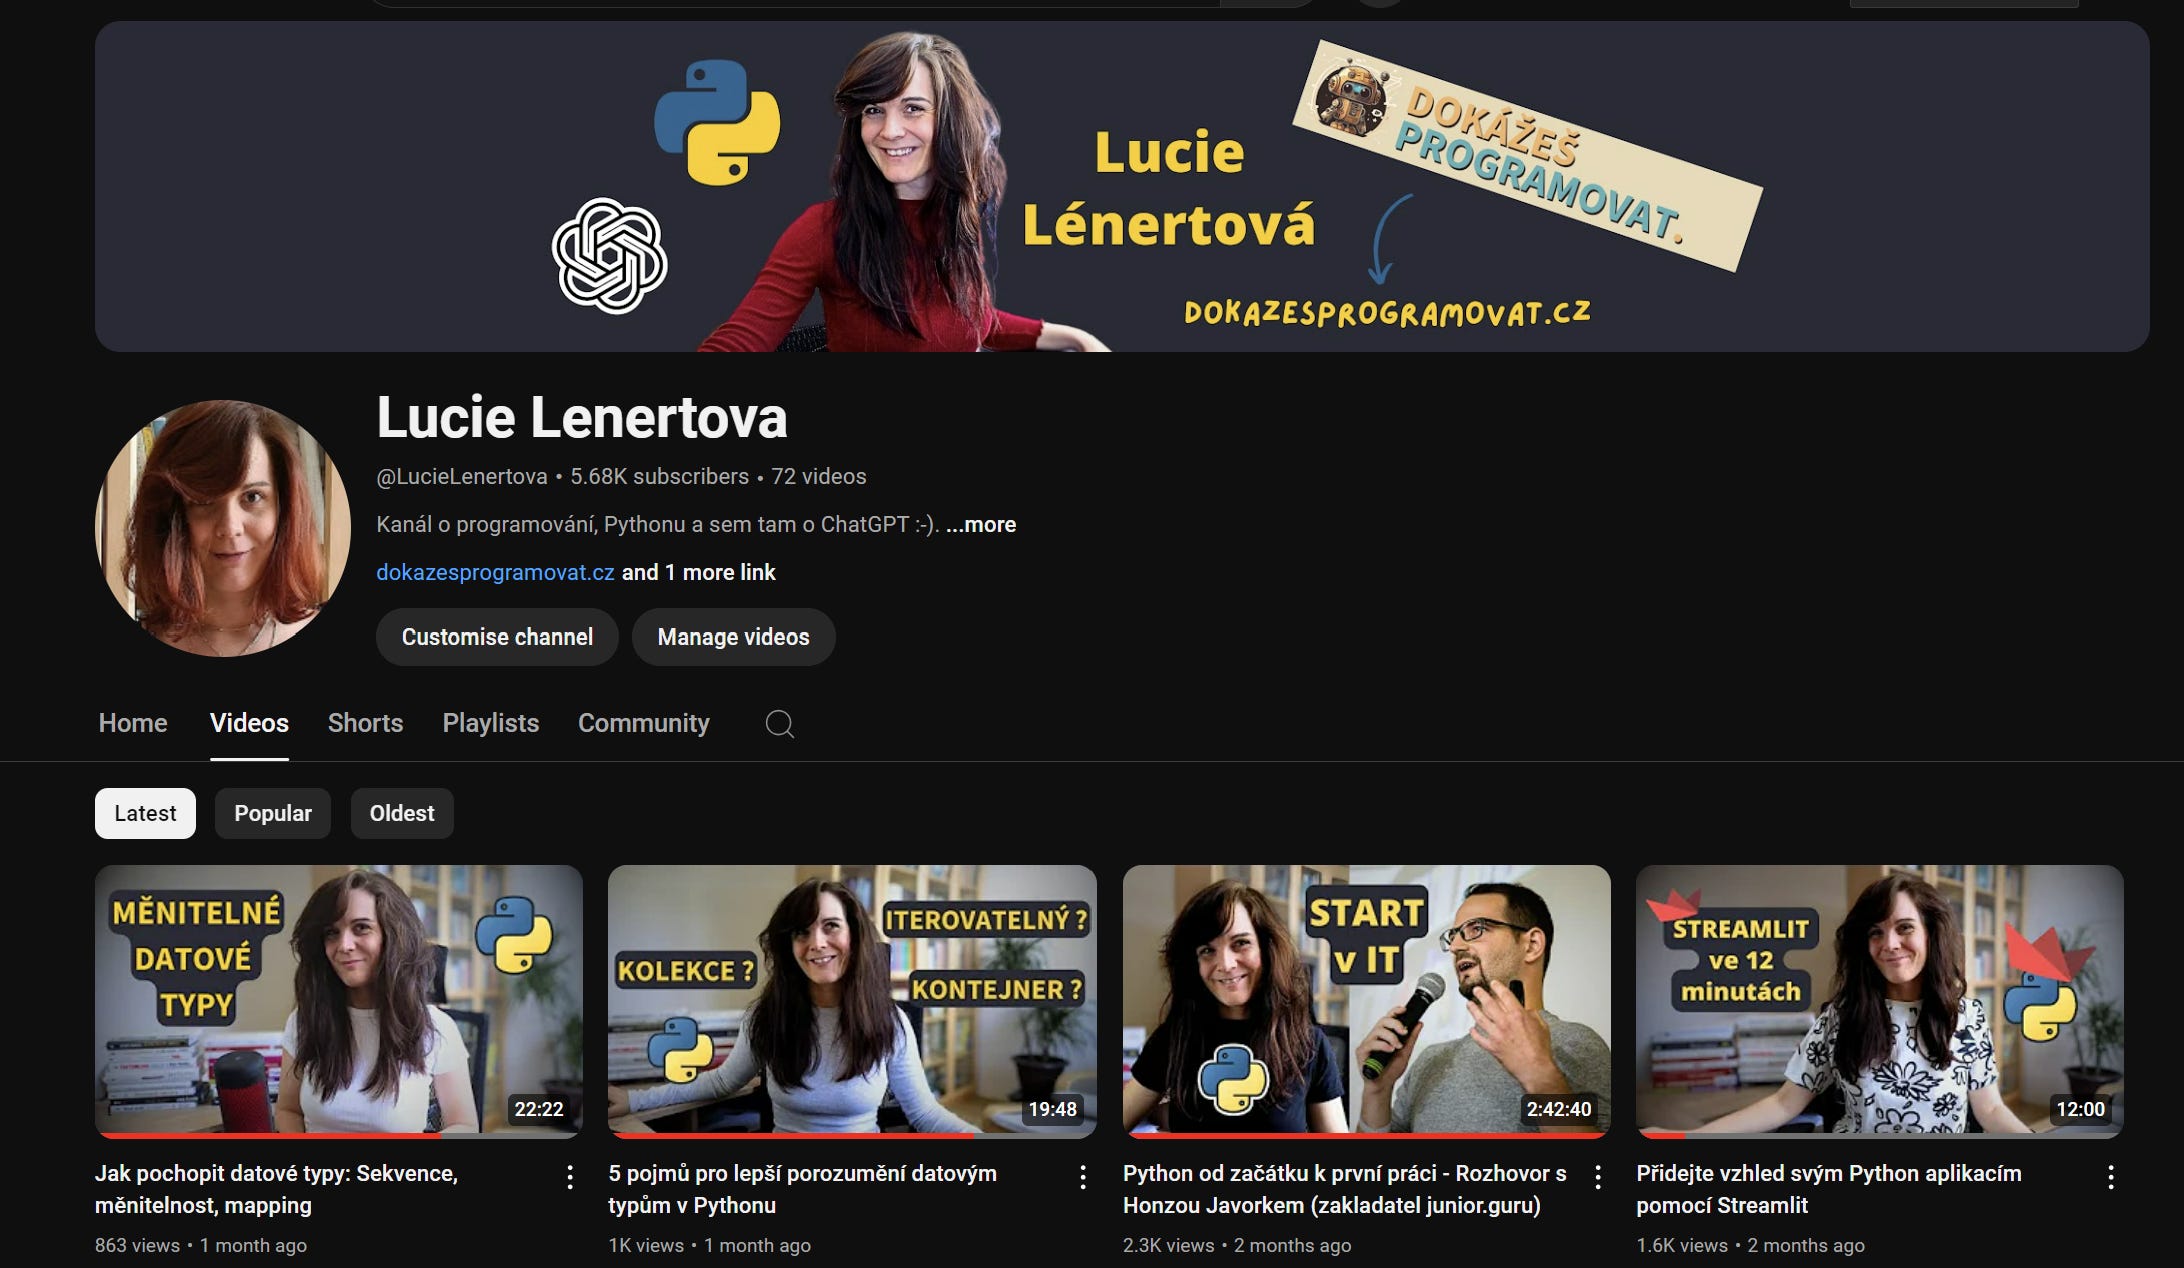This screenshot has width=2184, height=1268.
Task: Click the Customise channel button
Action: click(497, 637)
